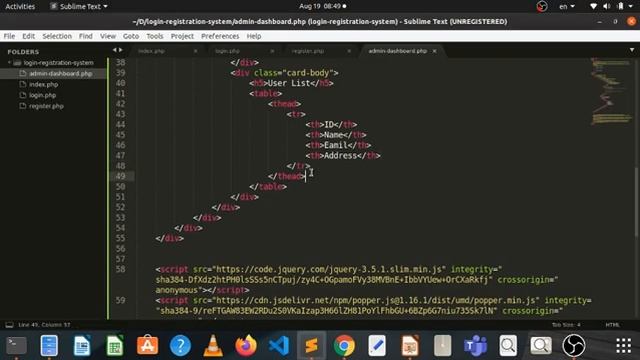Viewport: 640px width, 360px height.
Task: Click the recording indicator tray icon
Action: coord(542,7)
